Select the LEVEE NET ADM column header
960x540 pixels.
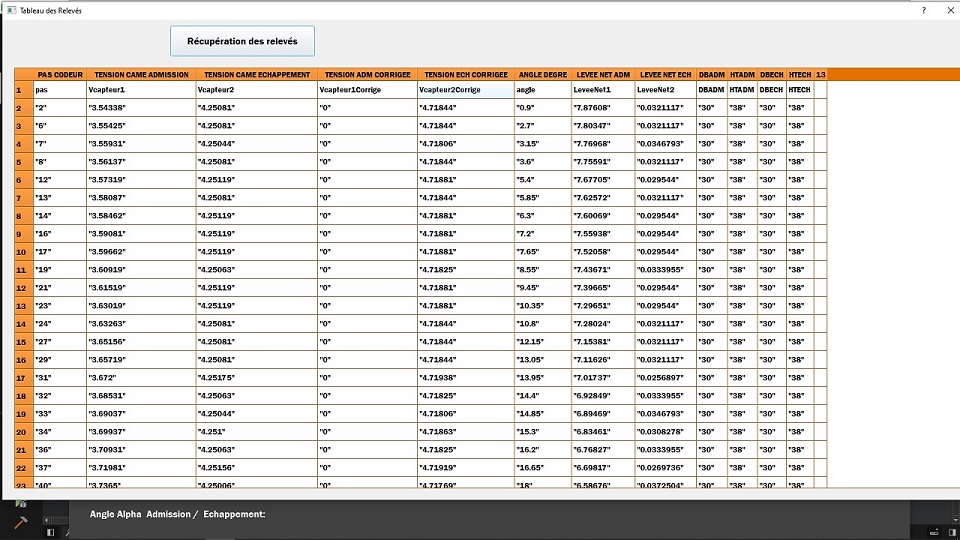(x=603, y=74)
